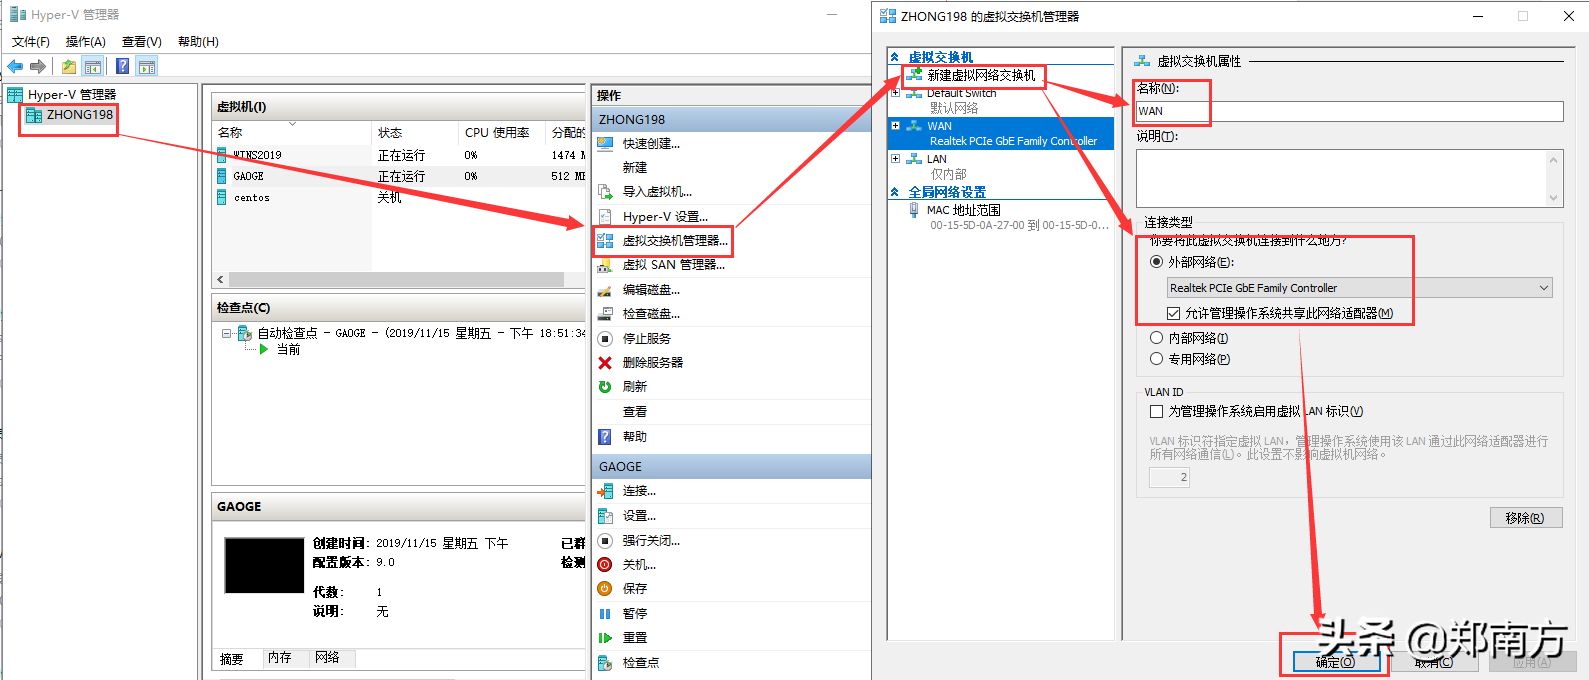Viewport: 1589px width, 680px height.
Task: Enable the VLAN ID 虚拟 LAN 标识 checkbox
Action: pyautogui.click(x=1157, y=411)
